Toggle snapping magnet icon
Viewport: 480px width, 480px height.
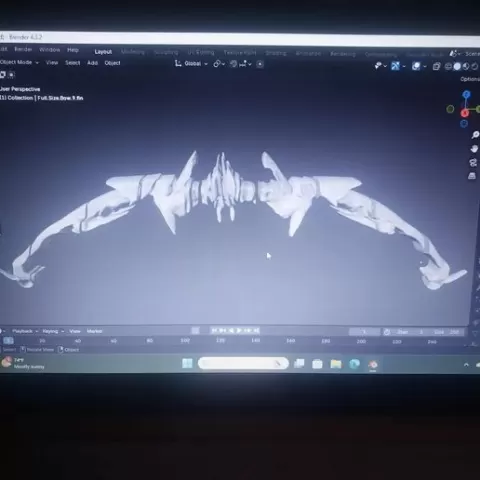click(x=233, y=64)
